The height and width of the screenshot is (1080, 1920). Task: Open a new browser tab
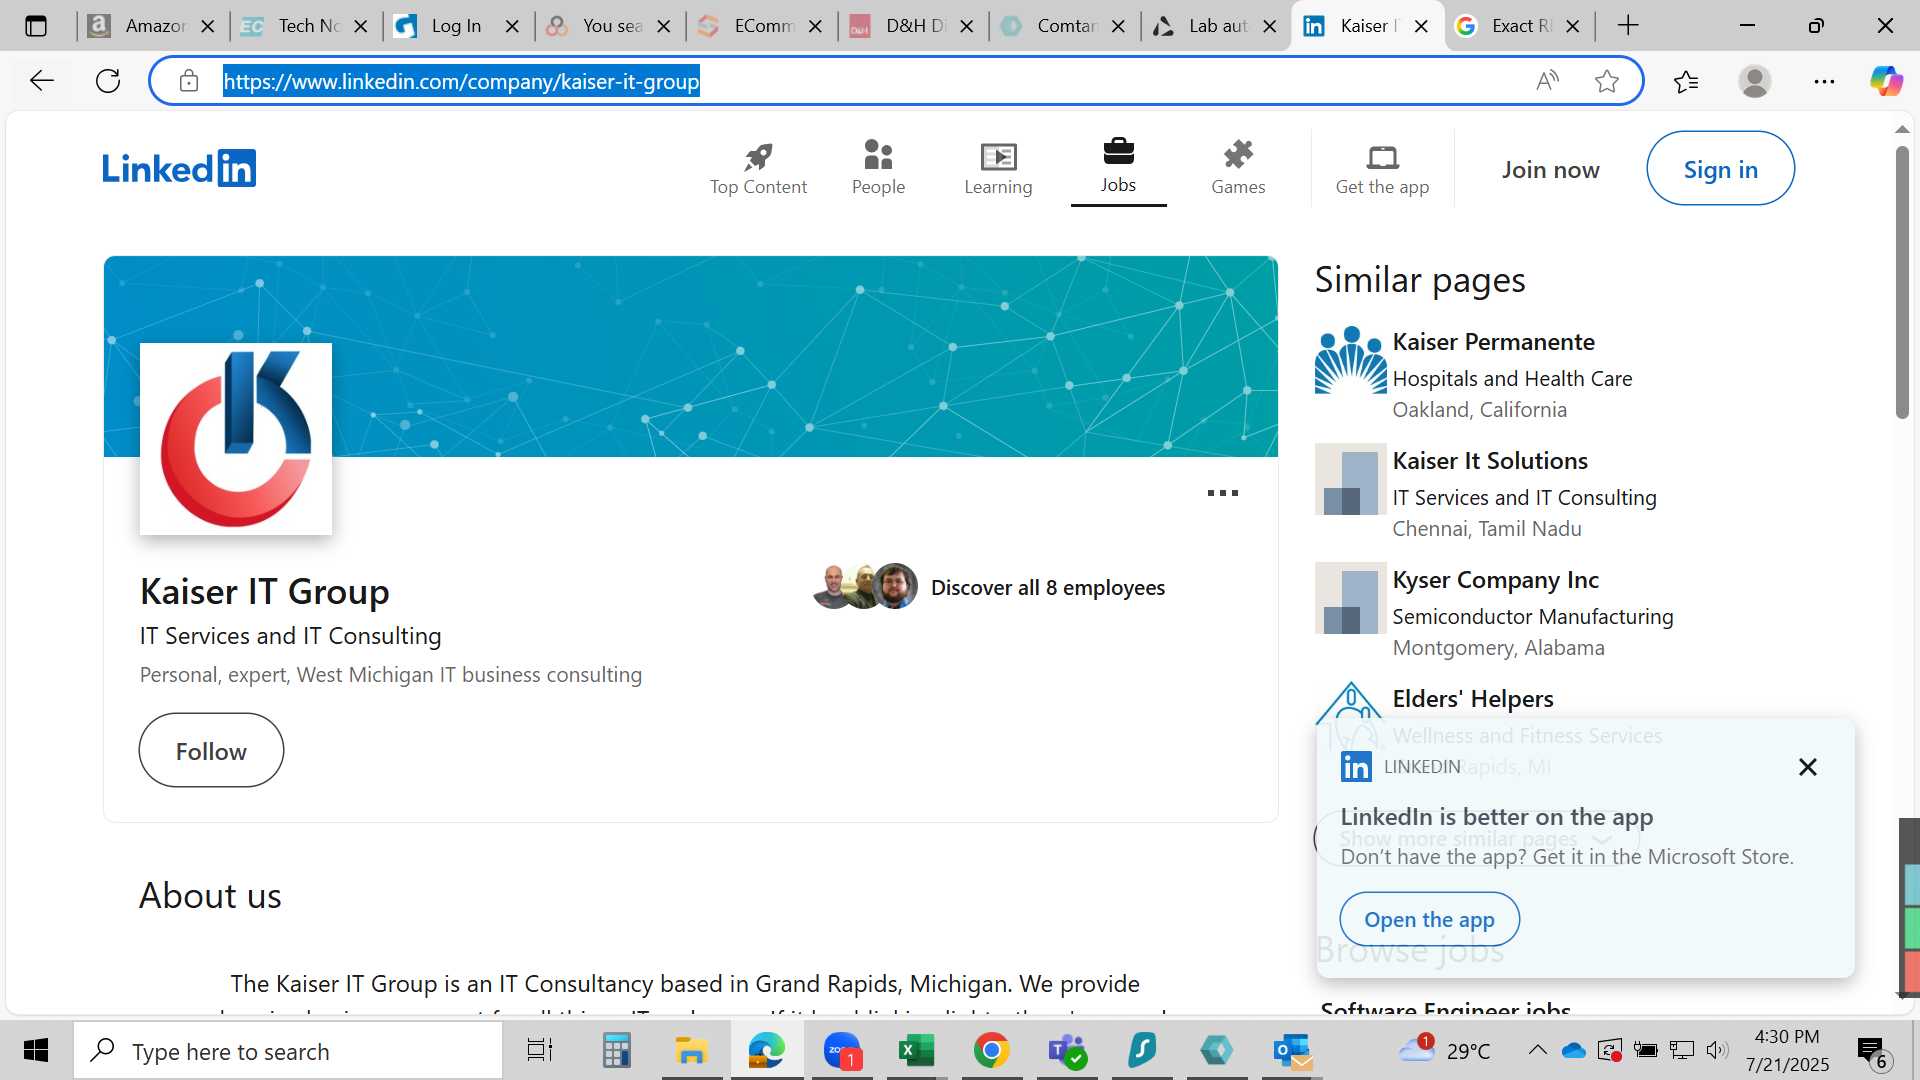(1628, 26)
